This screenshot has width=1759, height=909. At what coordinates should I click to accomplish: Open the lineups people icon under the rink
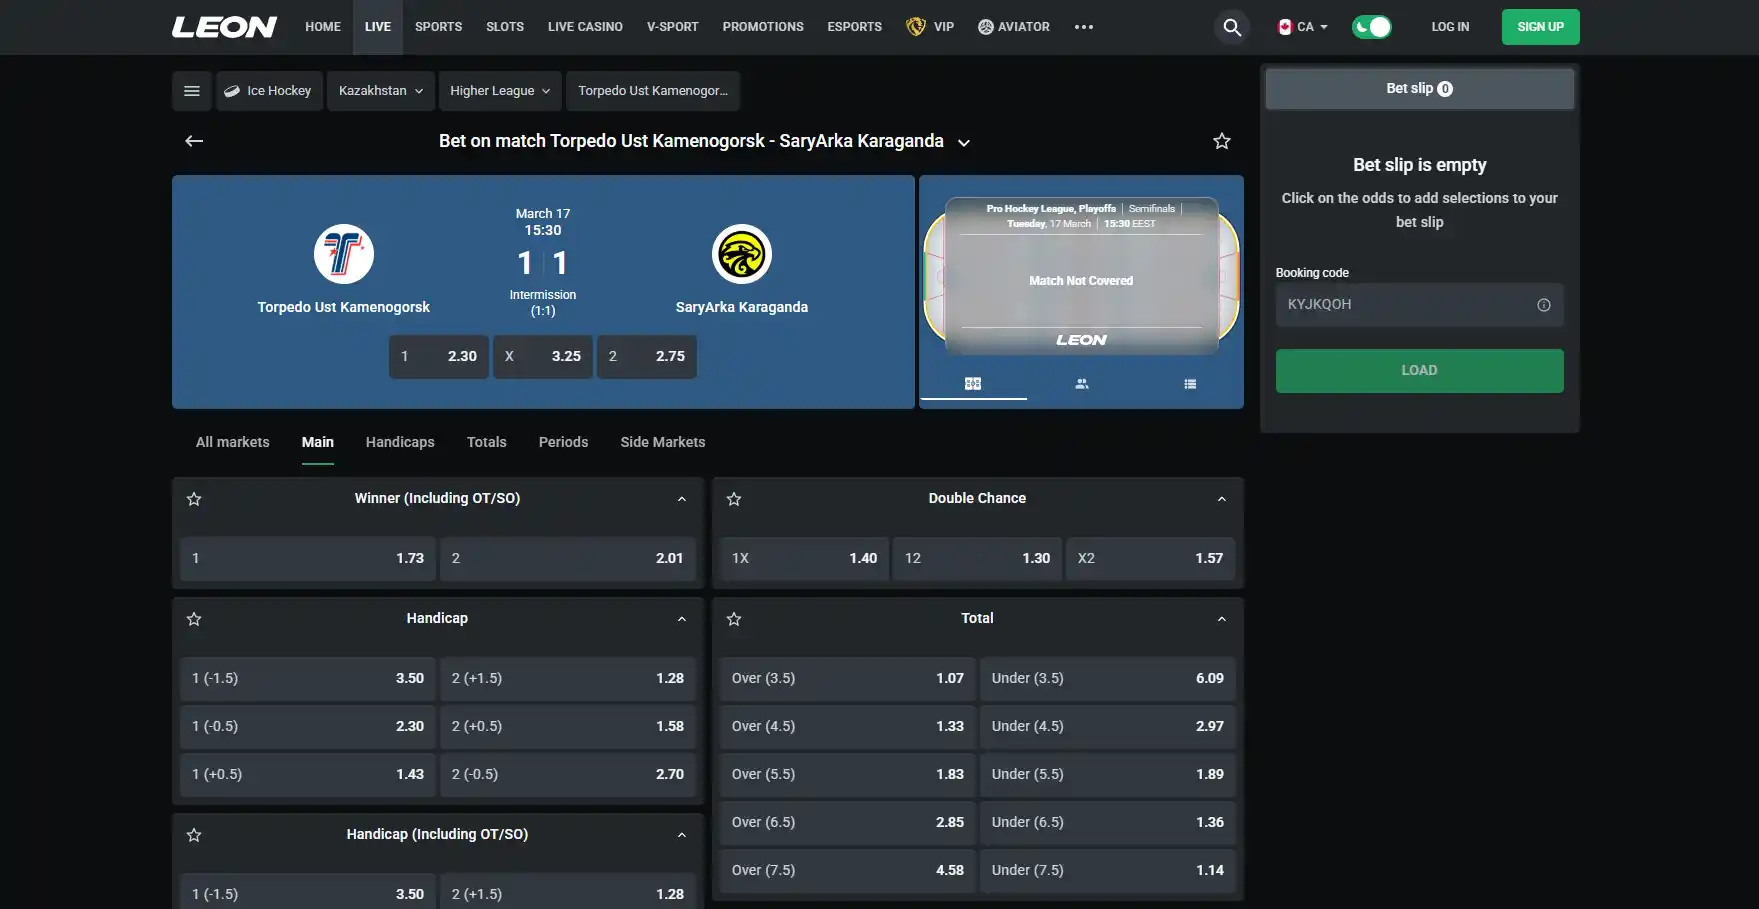[x=1081, y=384]
